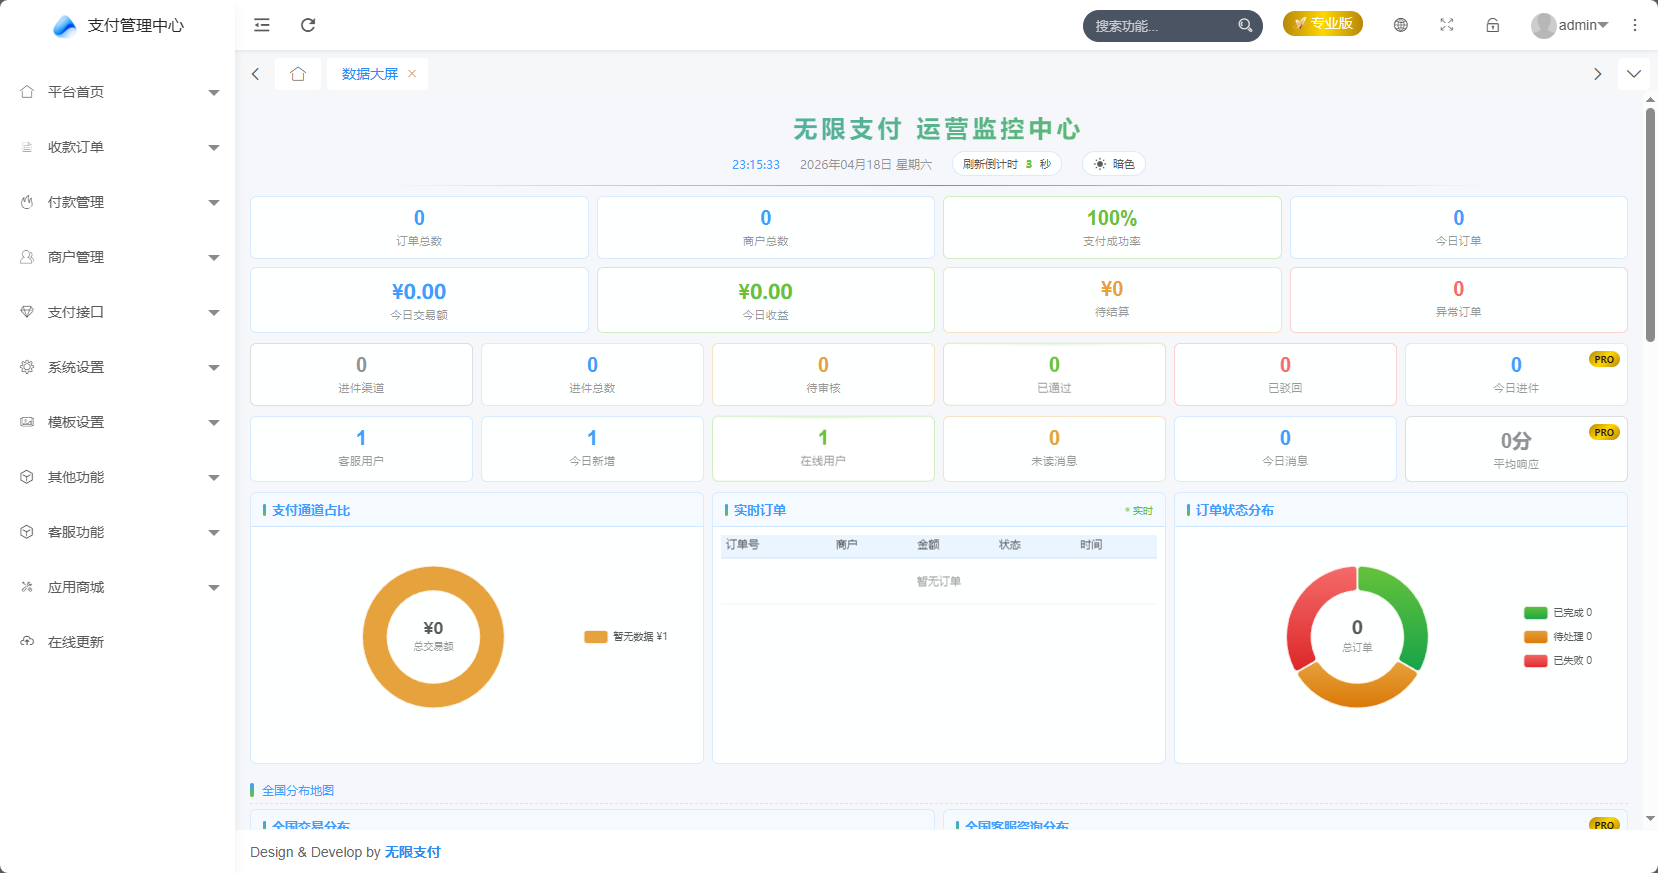The width and height of the screenshot is (1658, 873).
Task: Expand the 支付接口 menu arrow
Action: pos(214,313)
